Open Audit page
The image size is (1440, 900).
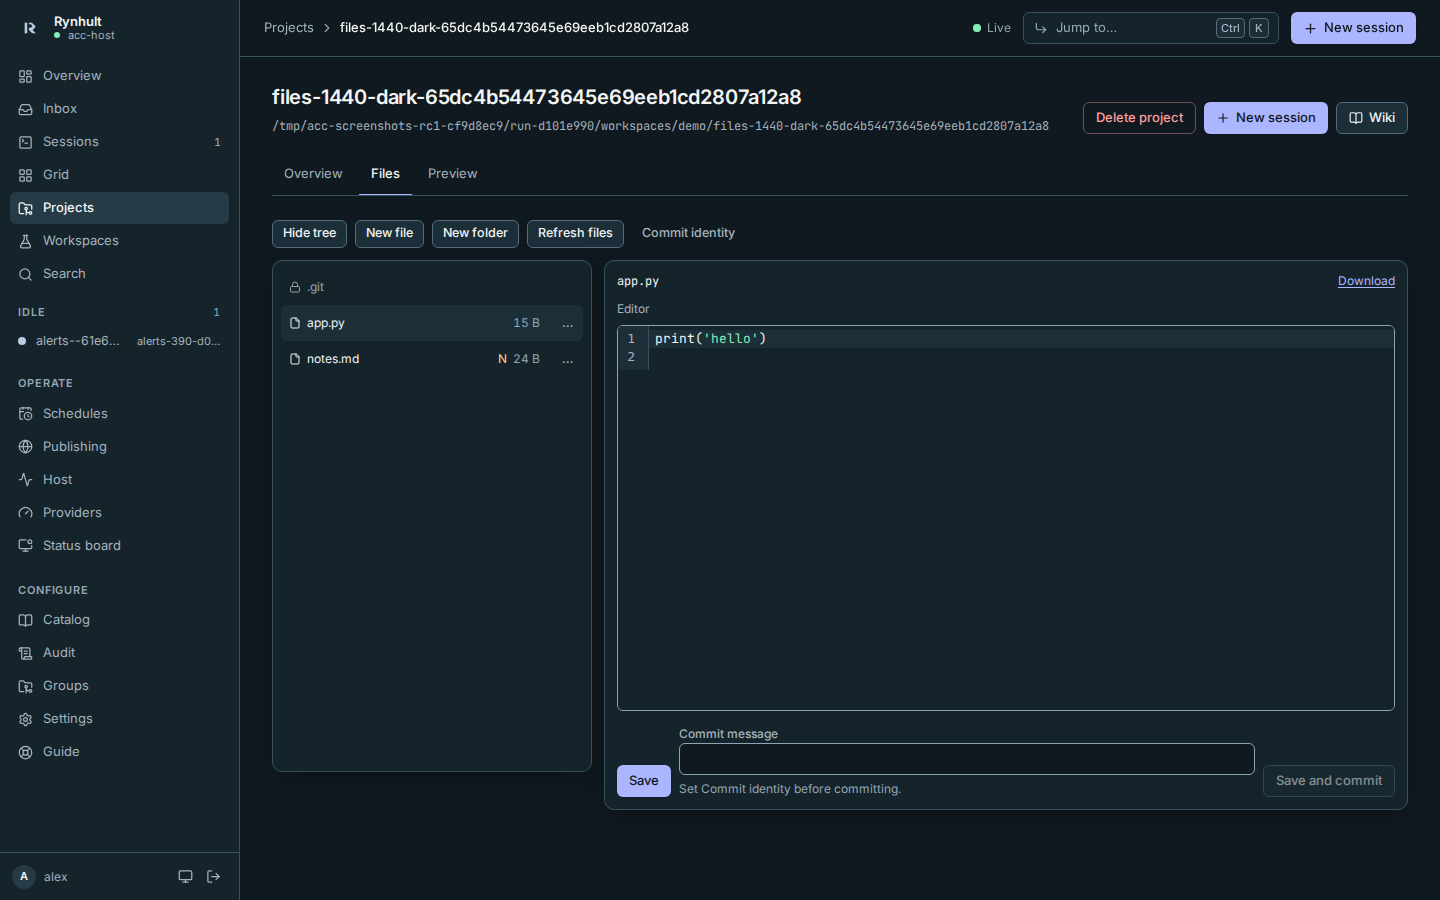[x=119, y=653]
